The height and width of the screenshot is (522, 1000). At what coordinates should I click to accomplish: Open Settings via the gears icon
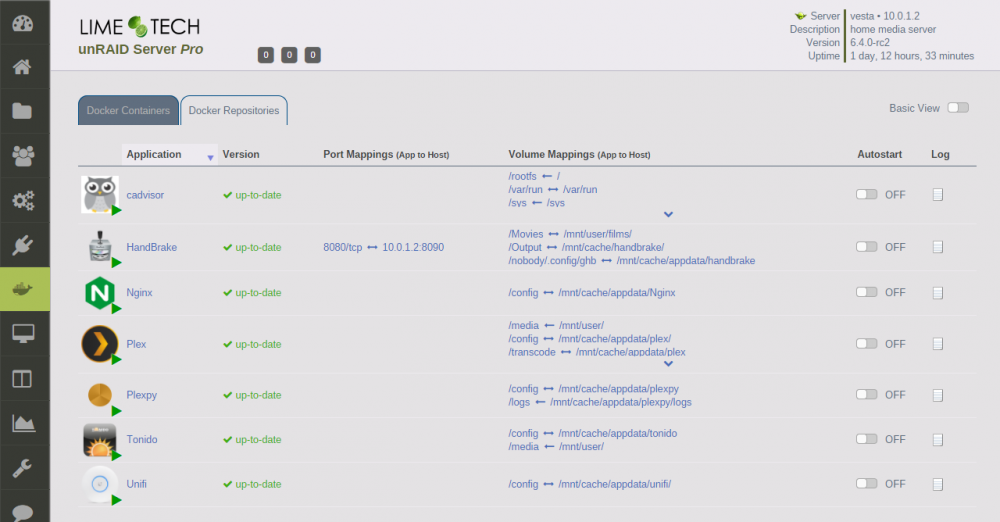(x=24, y=200)
